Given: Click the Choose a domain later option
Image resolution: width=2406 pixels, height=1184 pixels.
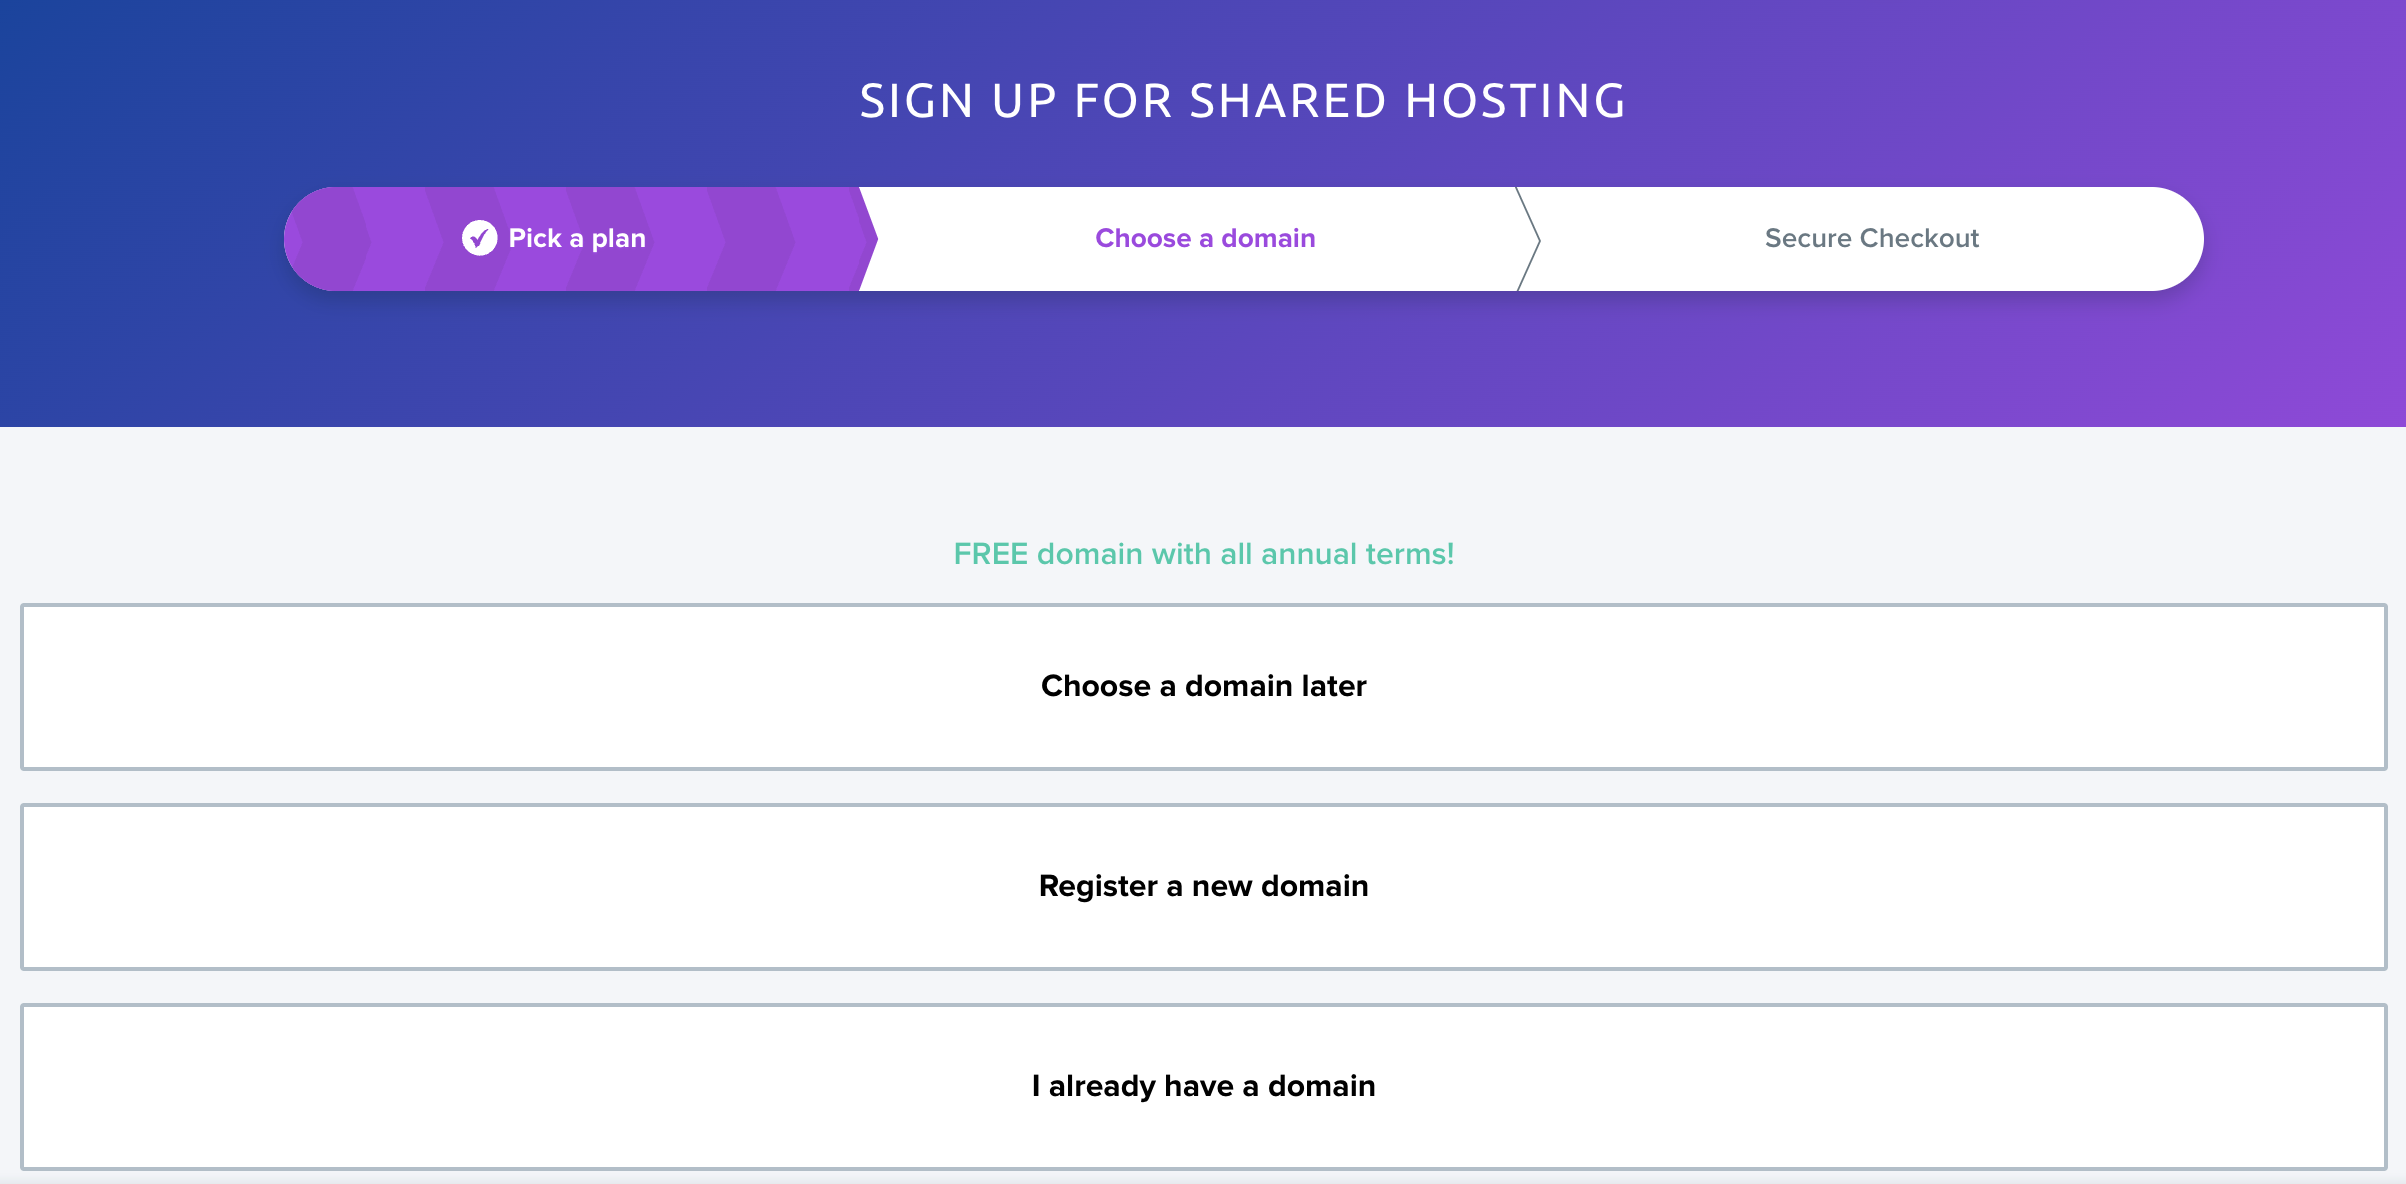Looking at the screenshot, I should click(1203, 686).
